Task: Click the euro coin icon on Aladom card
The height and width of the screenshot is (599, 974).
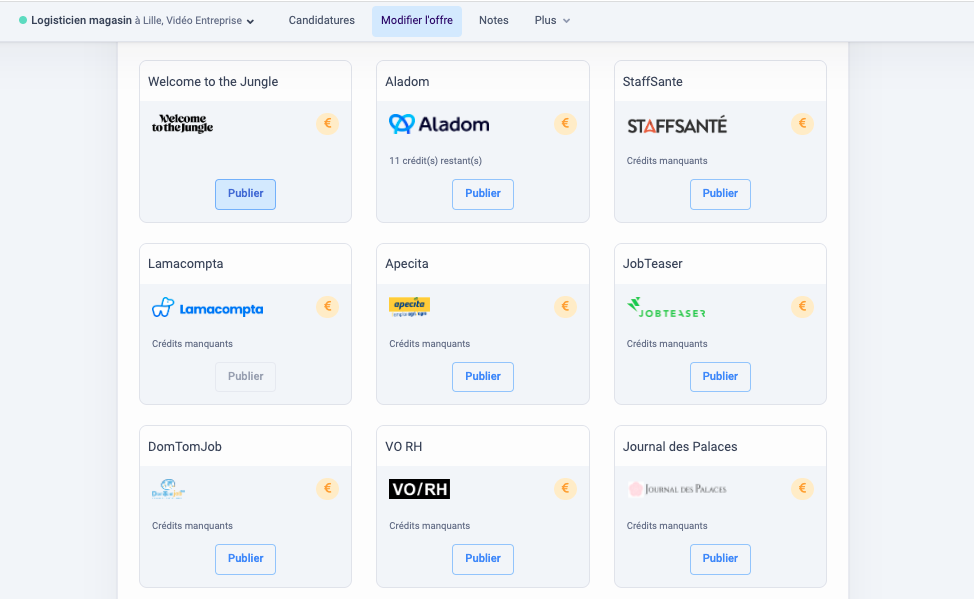Action: (x=565, y=124)
